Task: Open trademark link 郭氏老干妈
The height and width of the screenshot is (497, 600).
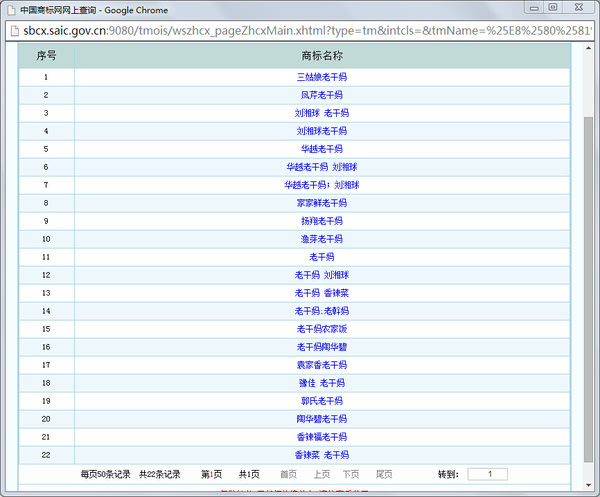Action: click(x=322, y=401)
